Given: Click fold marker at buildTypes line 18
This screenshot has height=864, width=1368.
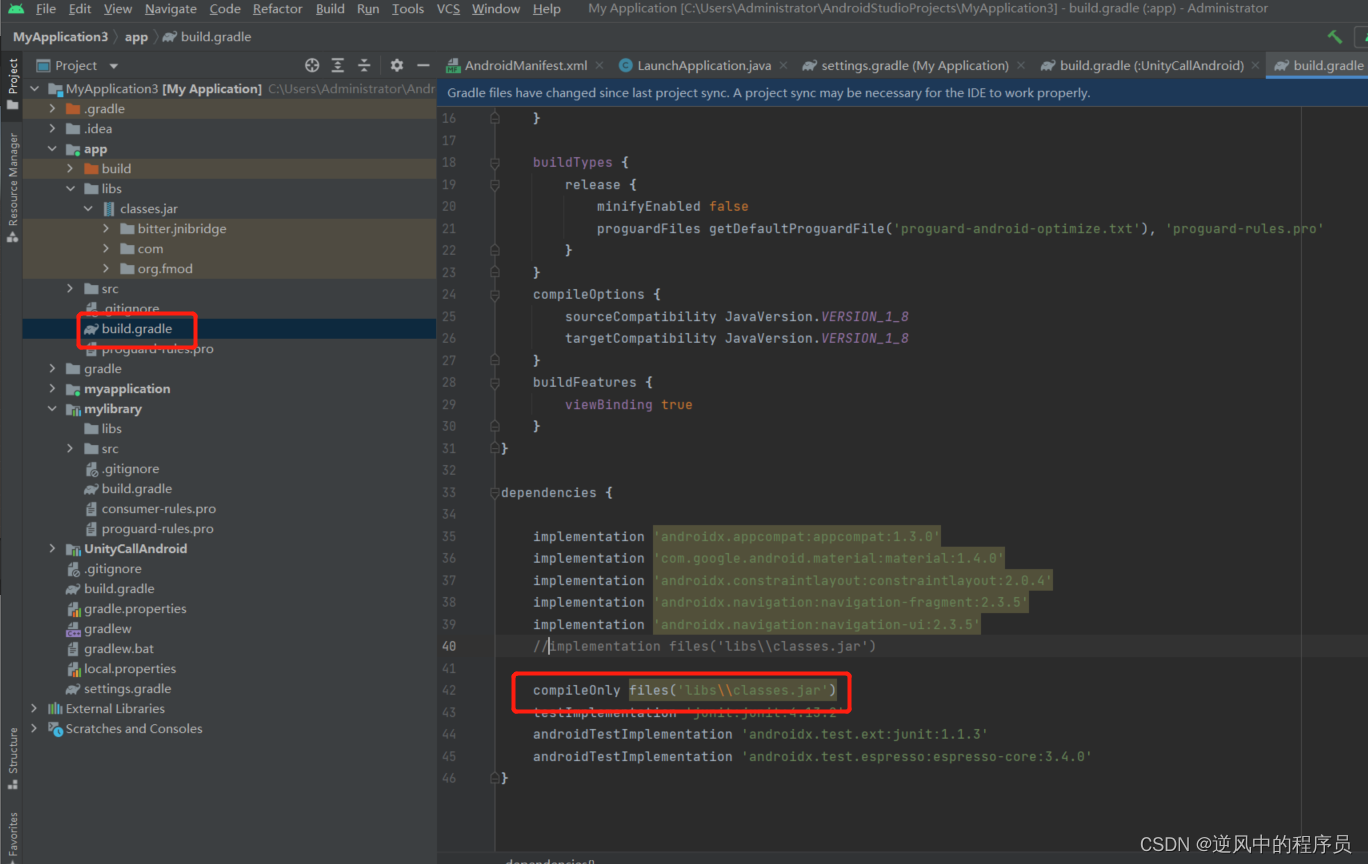Looking at the screenshot, I should [495, 162].
